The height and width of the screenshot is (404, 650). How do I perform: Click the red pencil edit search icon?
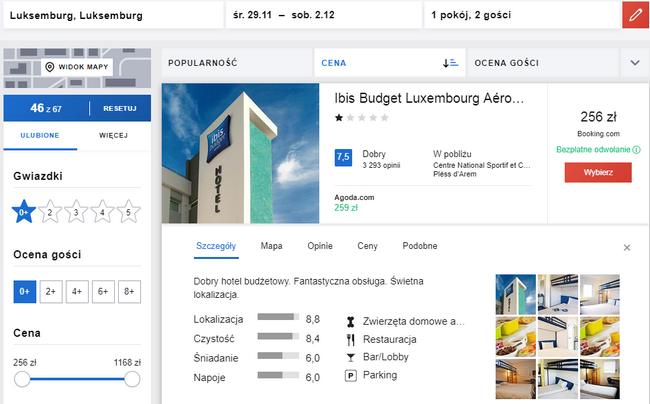coord(635,15)
